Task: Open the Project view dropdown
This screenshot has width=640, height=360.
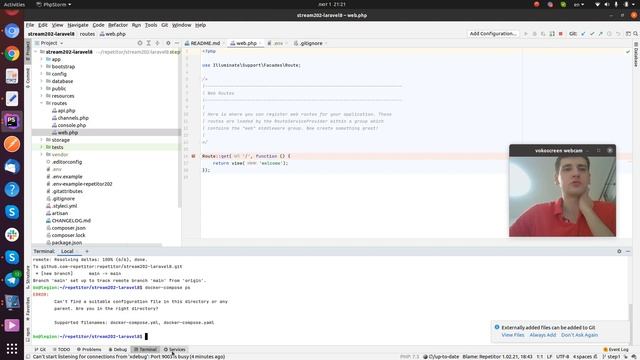Action: [x=49, y=43]
